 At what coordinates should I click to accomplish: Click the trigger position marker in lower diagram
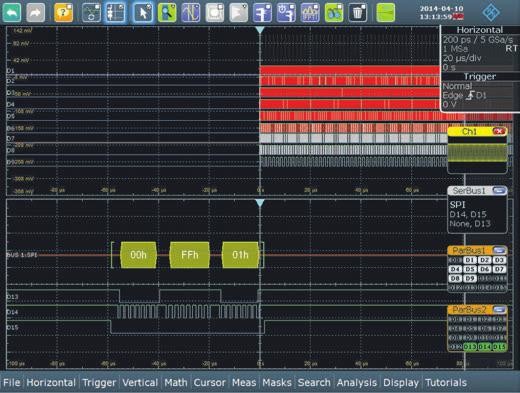click(260, 203)
